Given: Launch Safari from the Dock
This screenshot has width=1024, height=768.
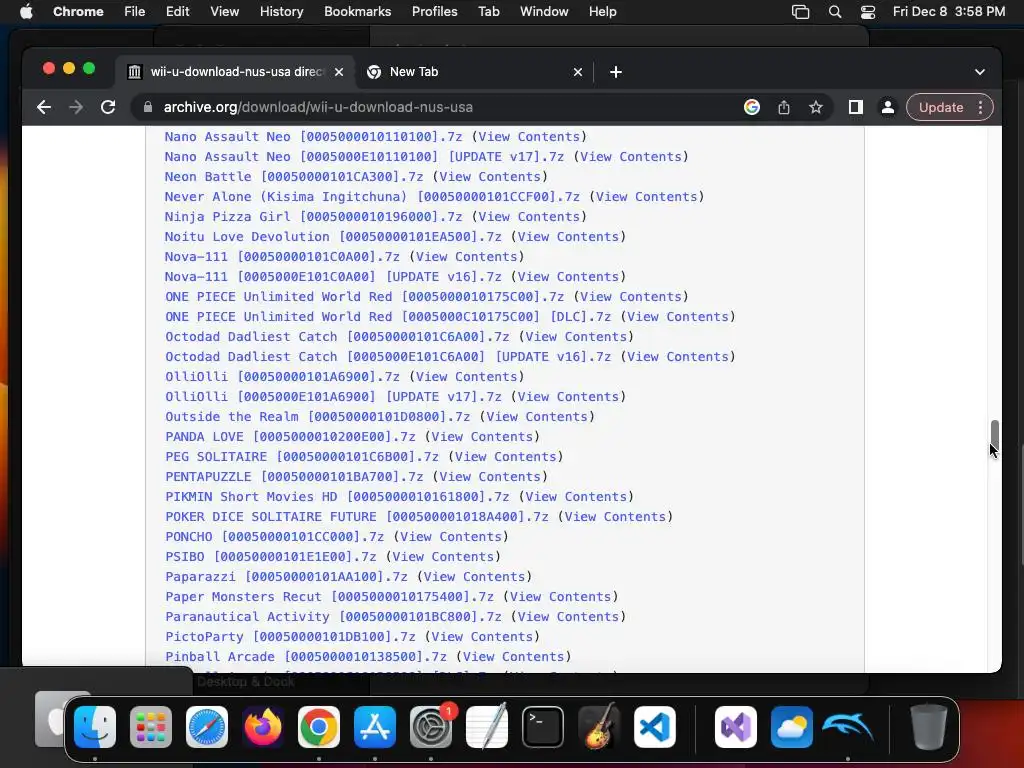Looking at the screenshot, I should pos(207,727).
